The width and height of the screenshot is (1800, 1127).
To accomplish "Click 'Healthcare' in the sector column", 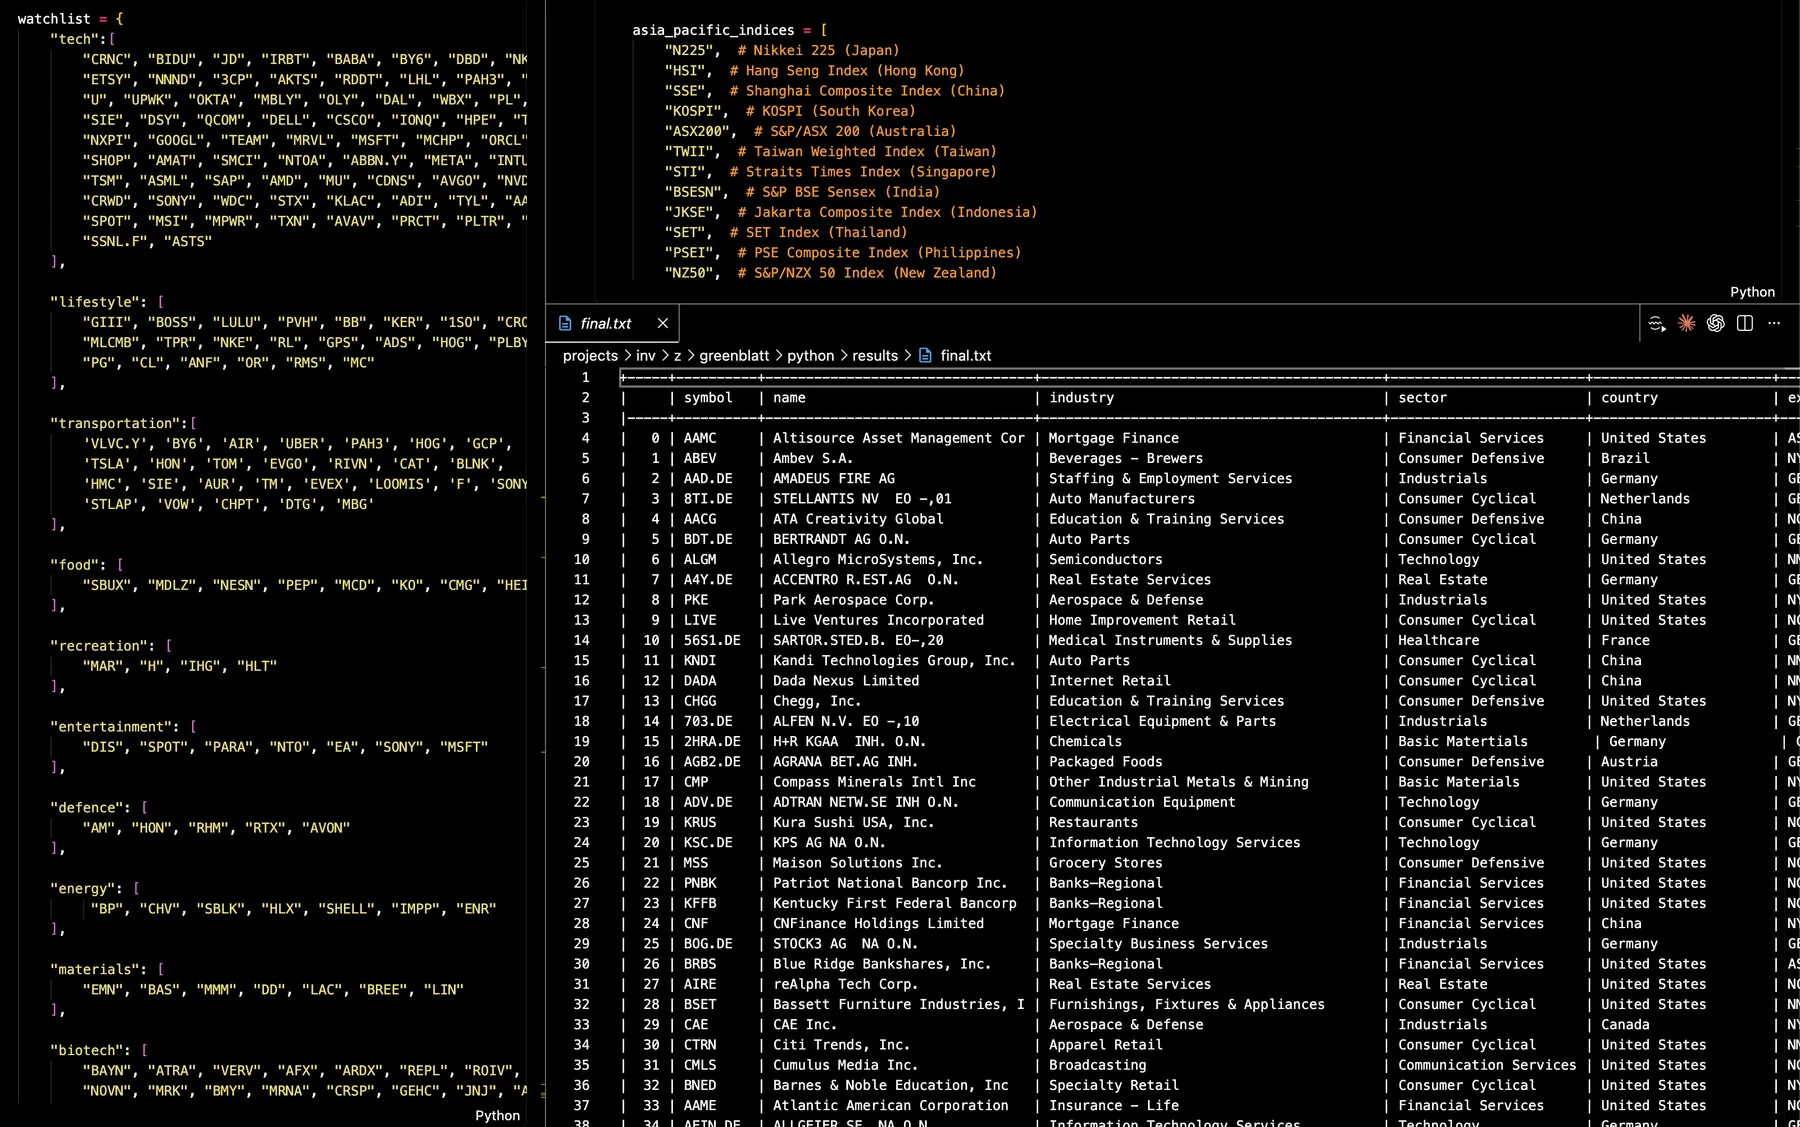I will [x=1438, y=640].
